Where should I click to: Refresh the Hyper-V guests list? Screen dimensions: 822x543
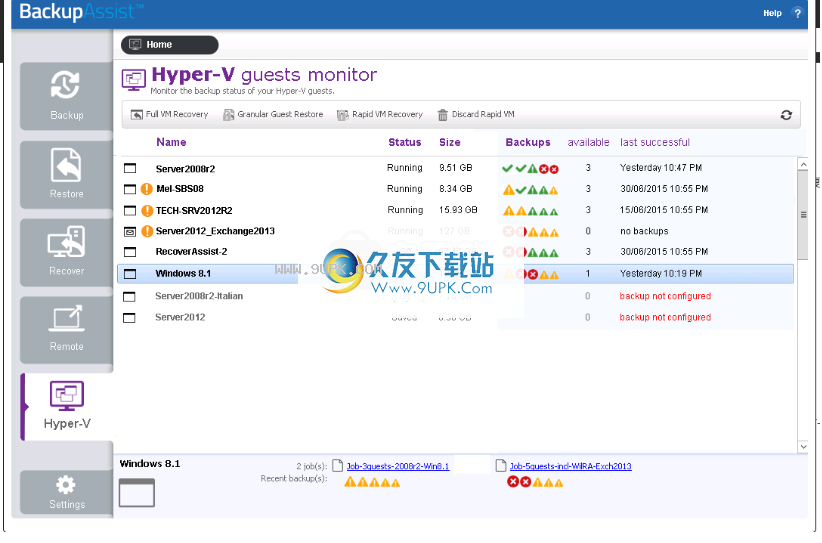(x=786, y=115)
